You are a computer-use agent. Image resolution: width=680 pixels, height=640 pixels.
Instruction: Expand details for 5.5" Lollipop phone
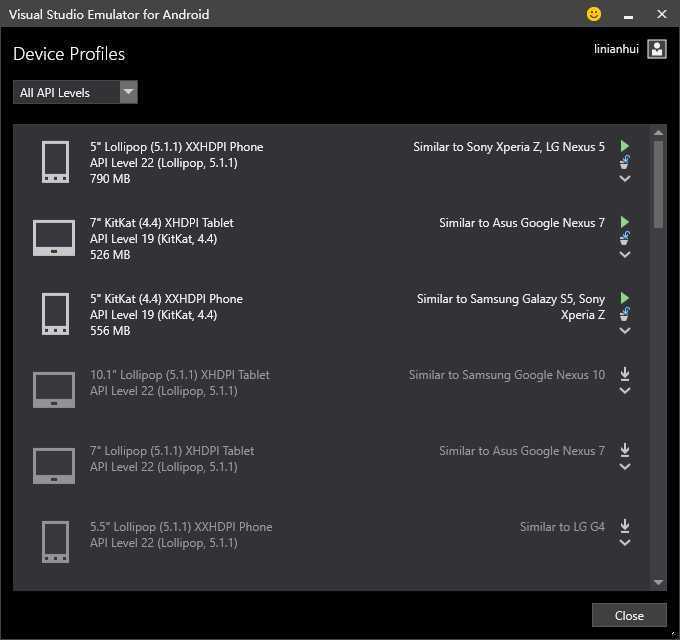coord(625,543)
